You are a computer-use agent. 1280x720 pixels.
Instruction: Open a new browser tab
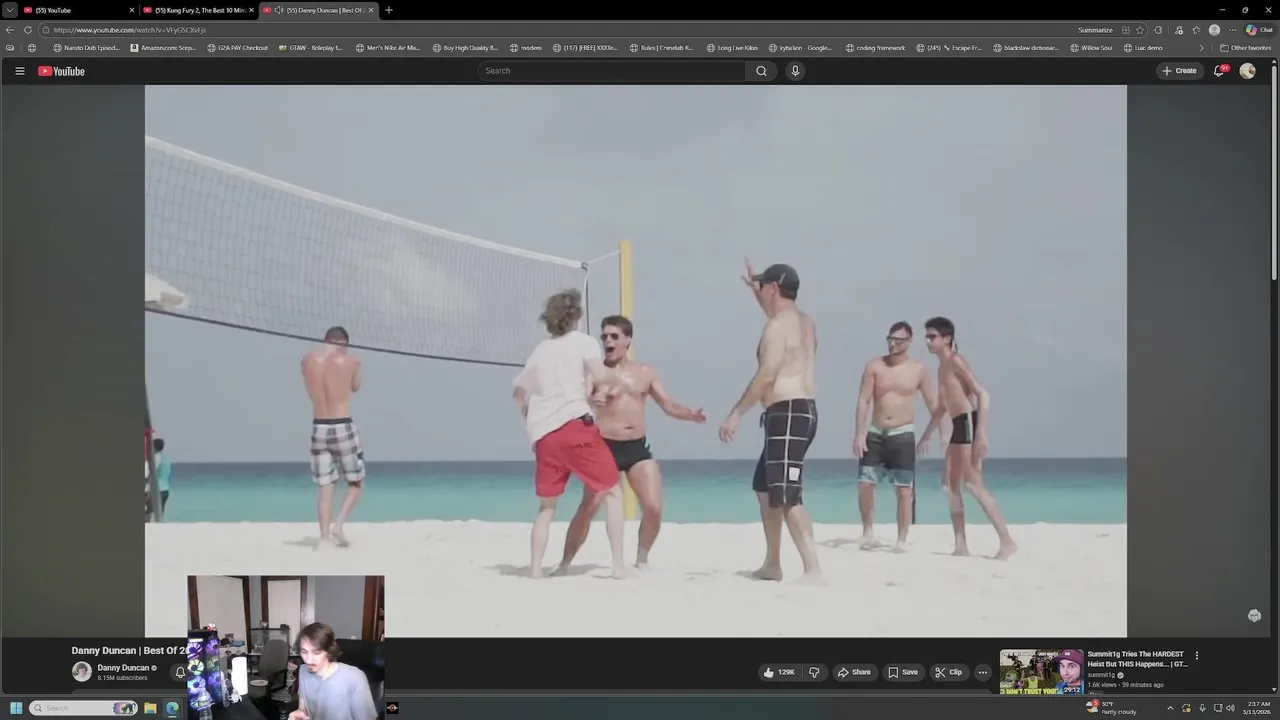(x=389, y=10)
